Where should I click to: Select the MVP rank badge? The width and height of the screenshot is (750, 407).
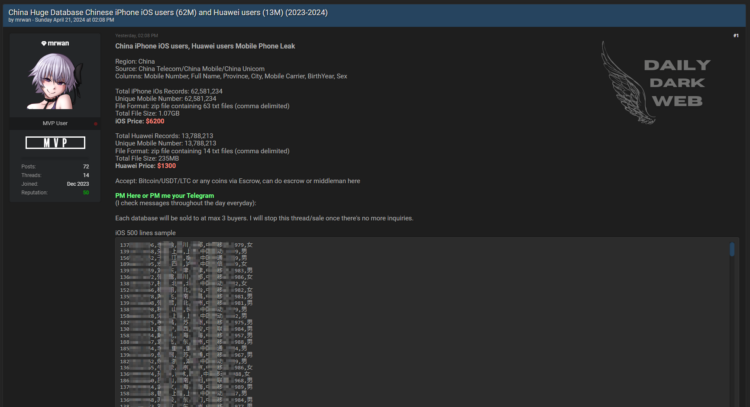click(55, 143)
